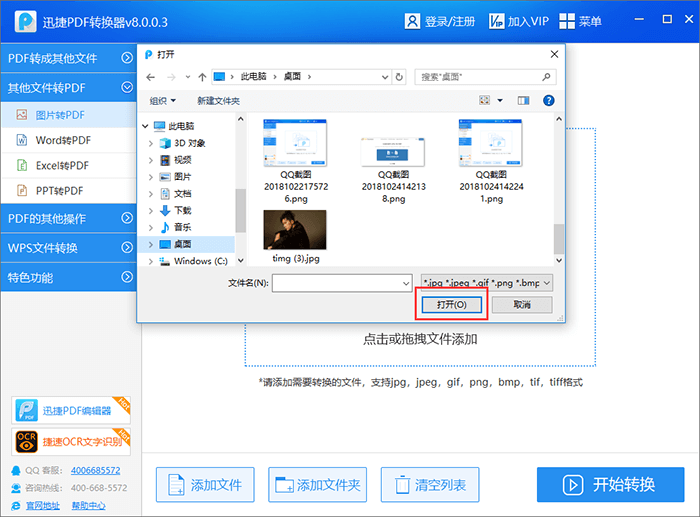Viewport: 700px width, 517px height.
Task: Click the folder tree scrollbar thumb
Action: [241, 210]
